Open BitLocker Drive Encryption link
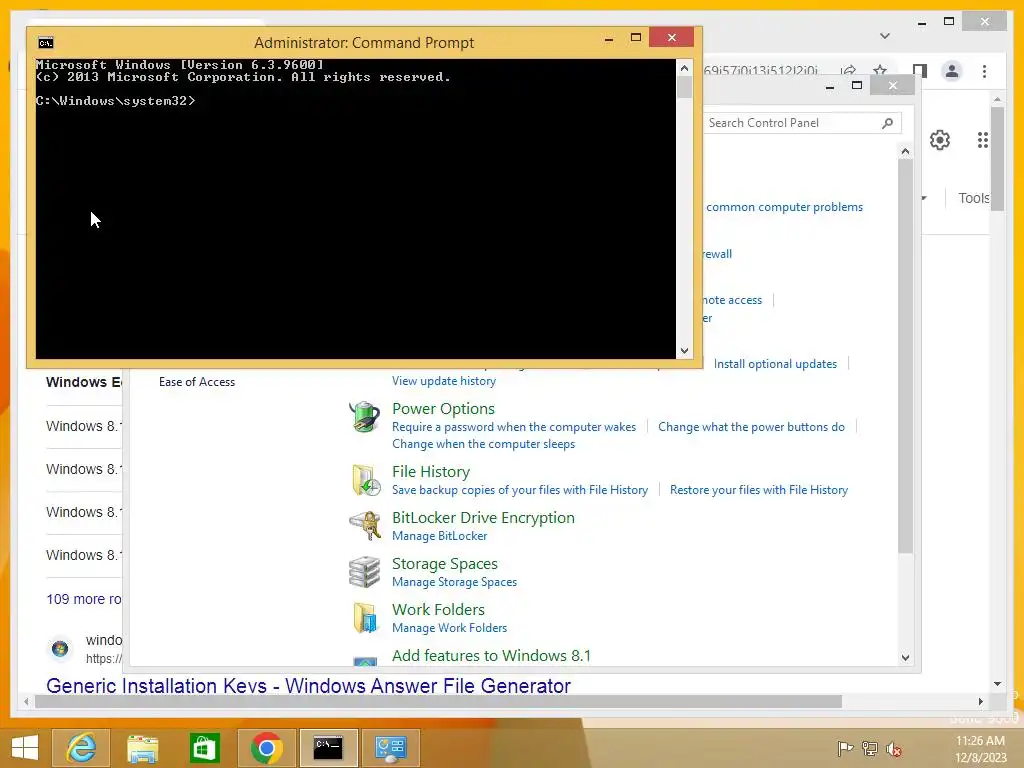The height and width of the screenshot is (768, 1024). click(483, 517)
